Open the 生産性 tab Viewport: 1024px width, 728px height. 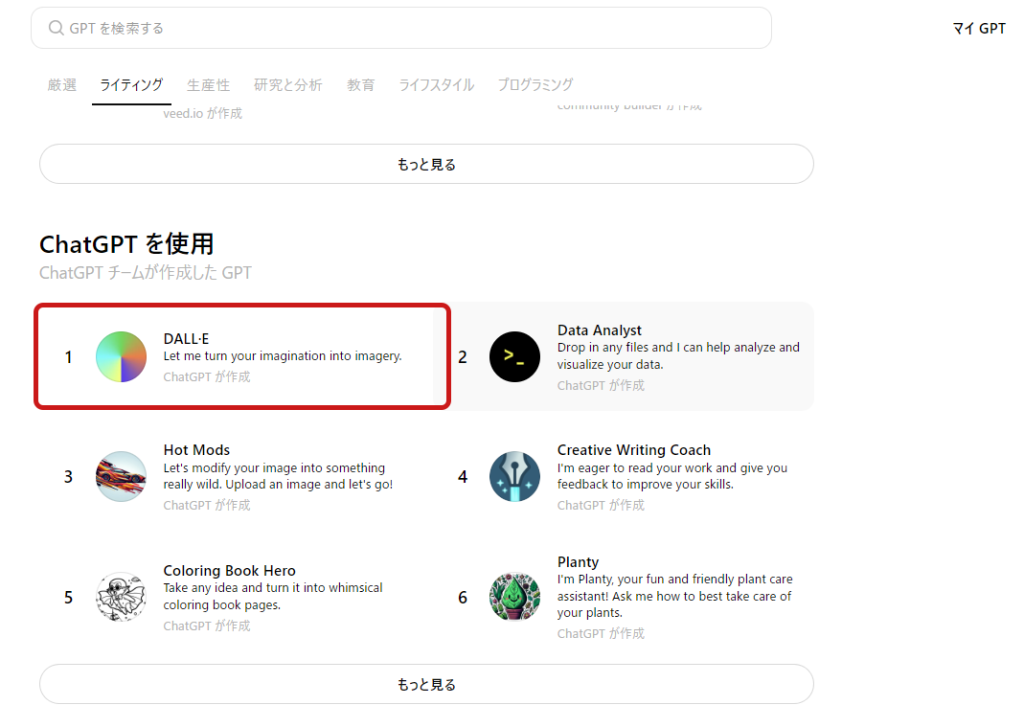208,85
